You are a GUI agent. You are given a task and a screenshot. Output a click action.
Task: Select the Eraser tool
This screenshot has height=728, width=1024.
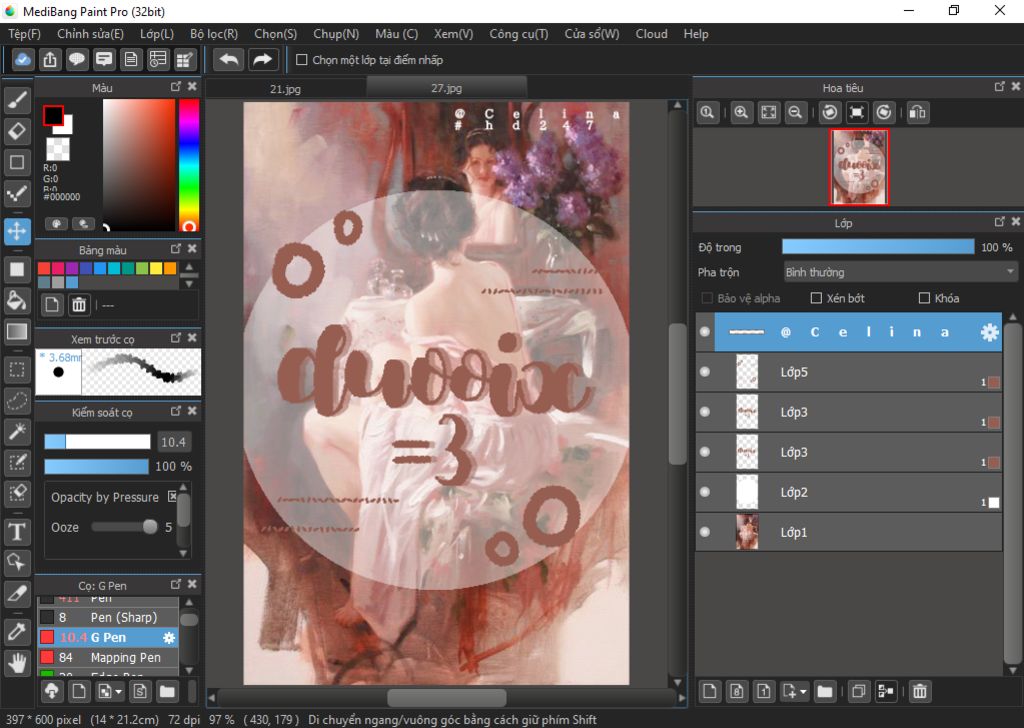[17, 131]
